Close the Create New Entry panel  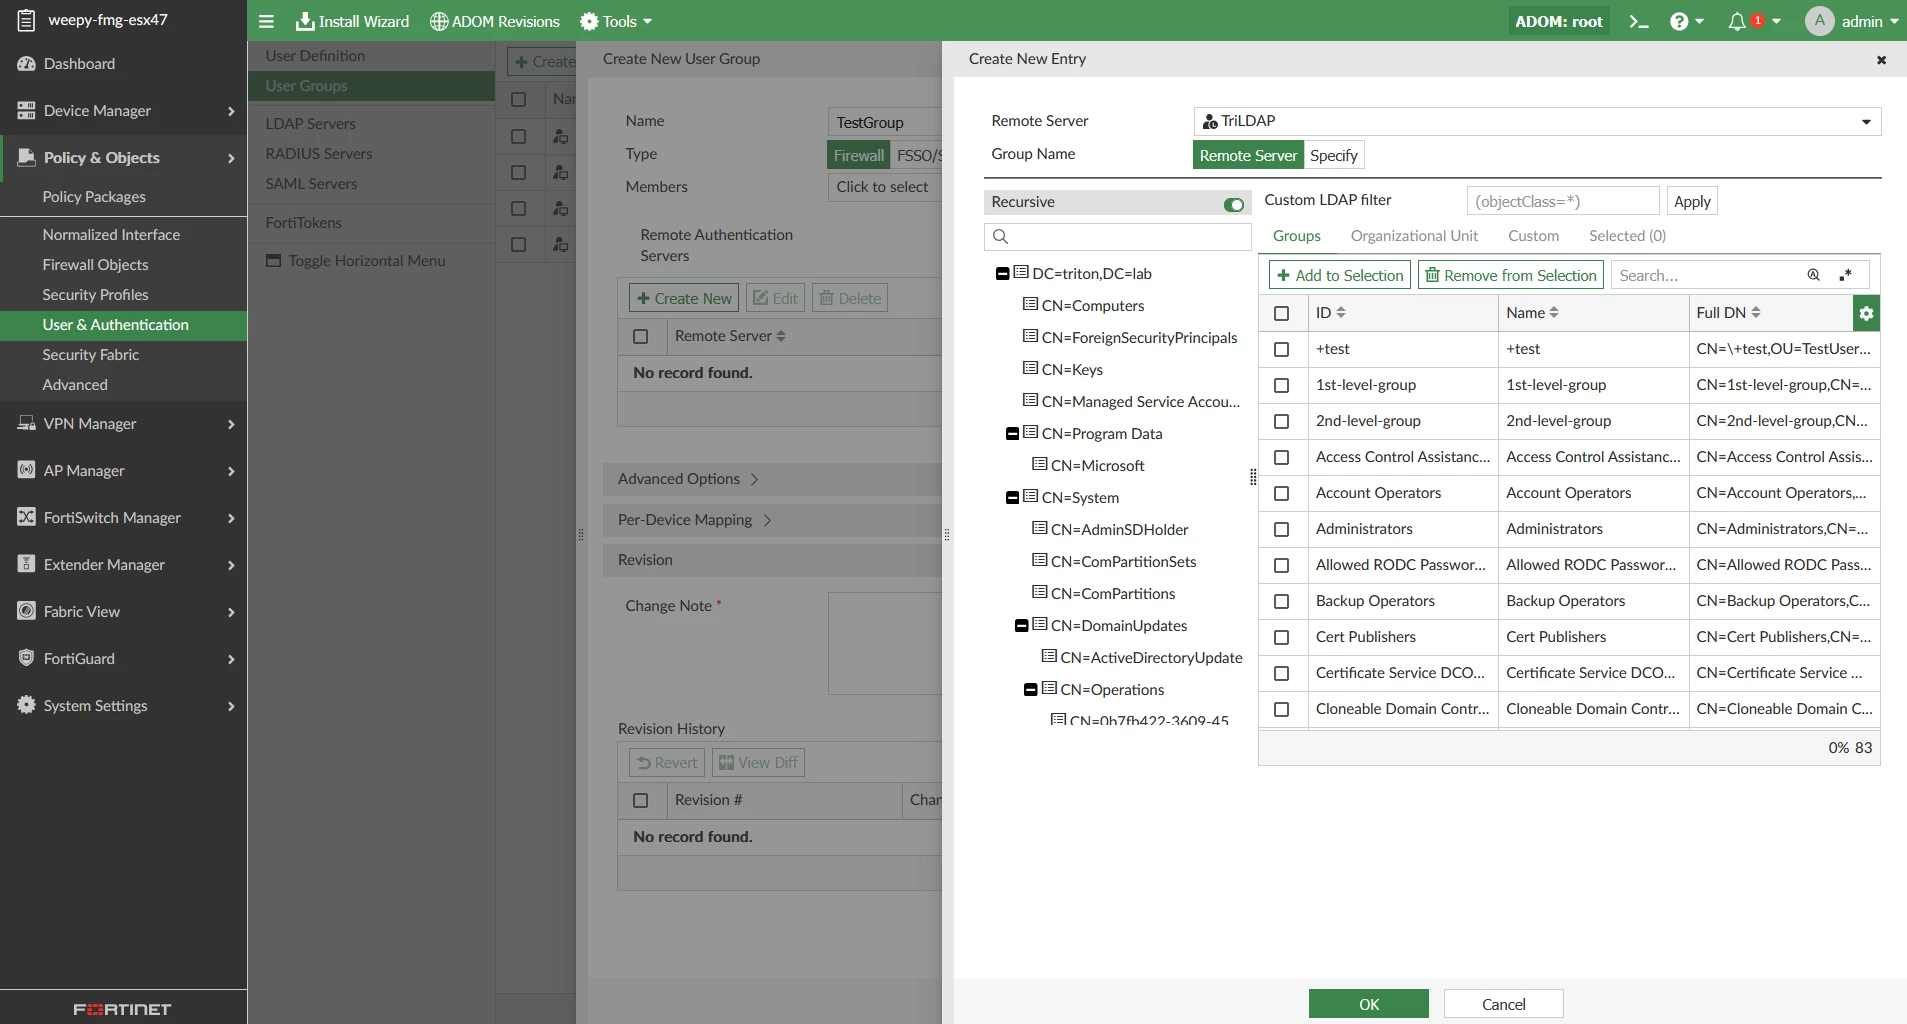point(1881,60)
